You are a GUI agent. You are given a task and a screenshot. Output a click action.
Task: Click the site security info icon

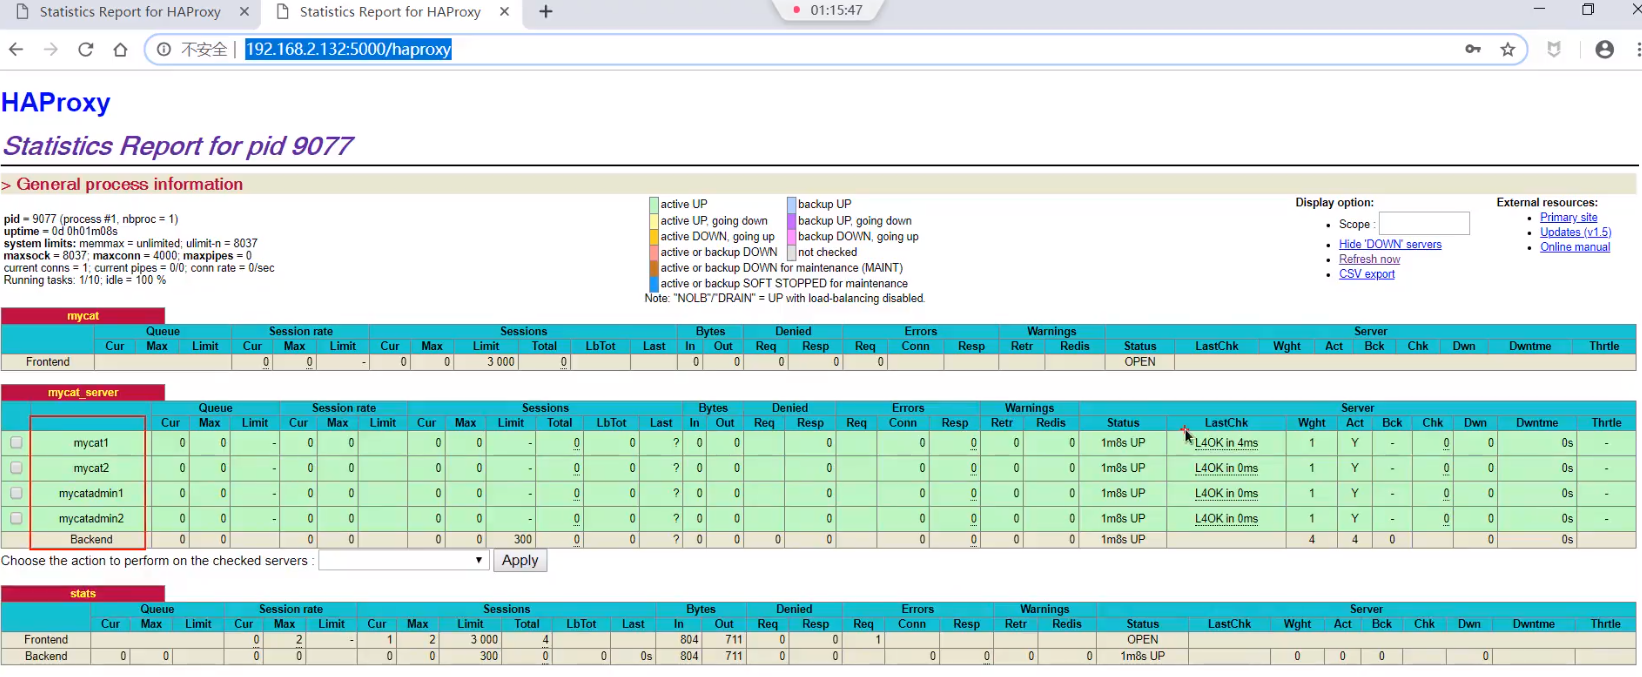click(x=164, y=50)
